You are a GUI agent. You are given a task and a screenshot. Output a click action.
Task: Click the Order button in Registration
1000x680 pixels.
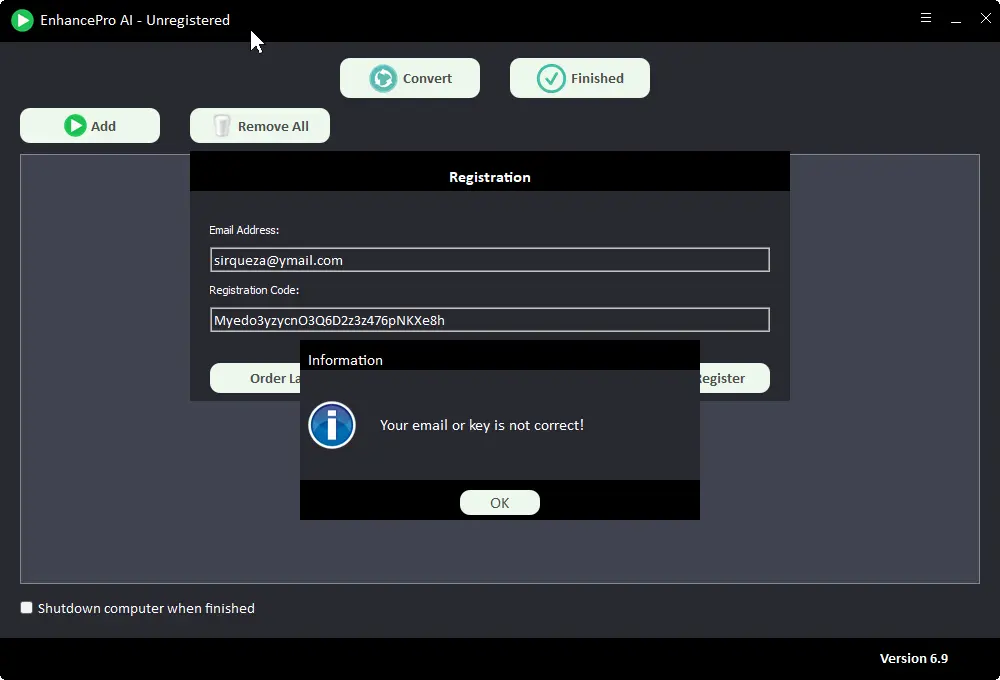pyautogui.click(x=255, y=378)
